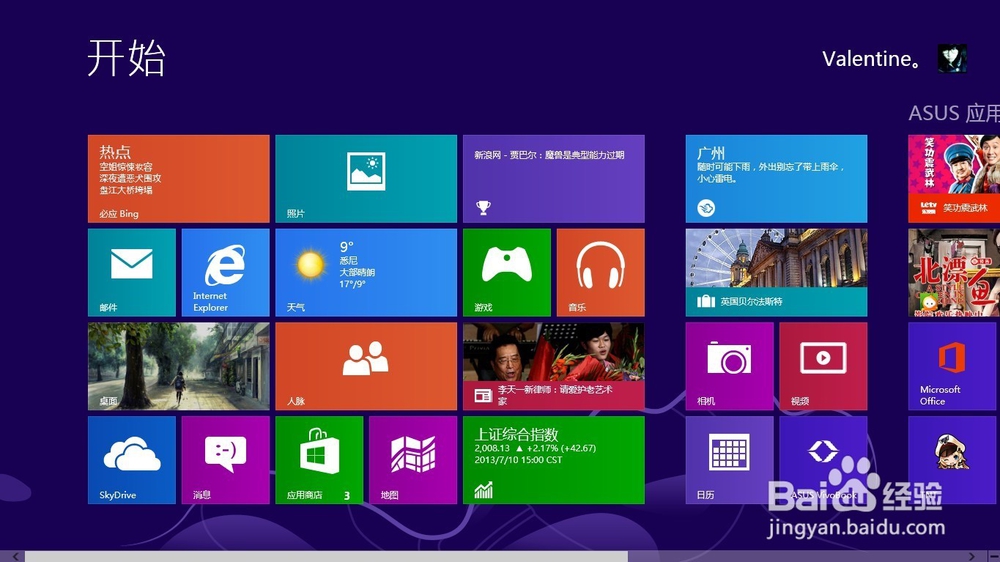Click the right scrollbar arrow
The image size is (1000, 562).
tap(972, 557)
